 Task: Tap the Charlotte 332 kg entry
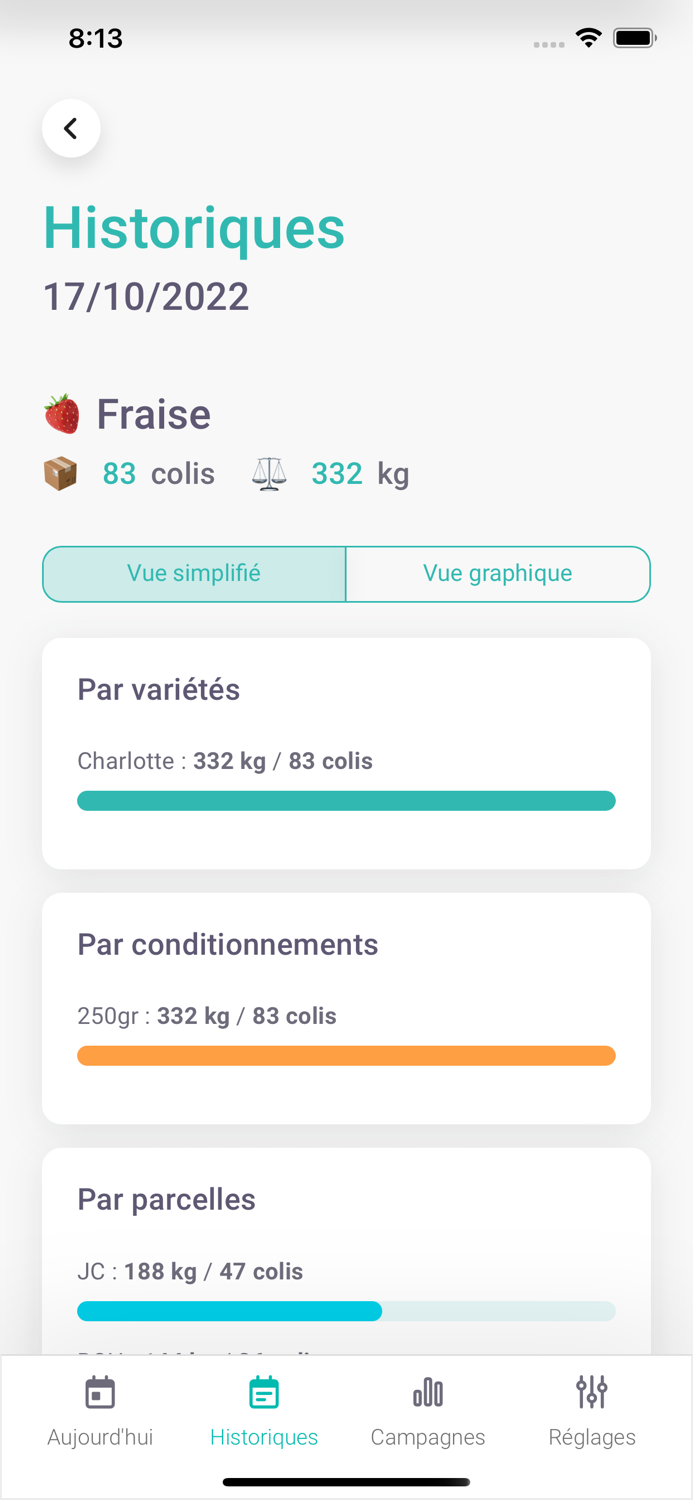(x=226, y=761)
